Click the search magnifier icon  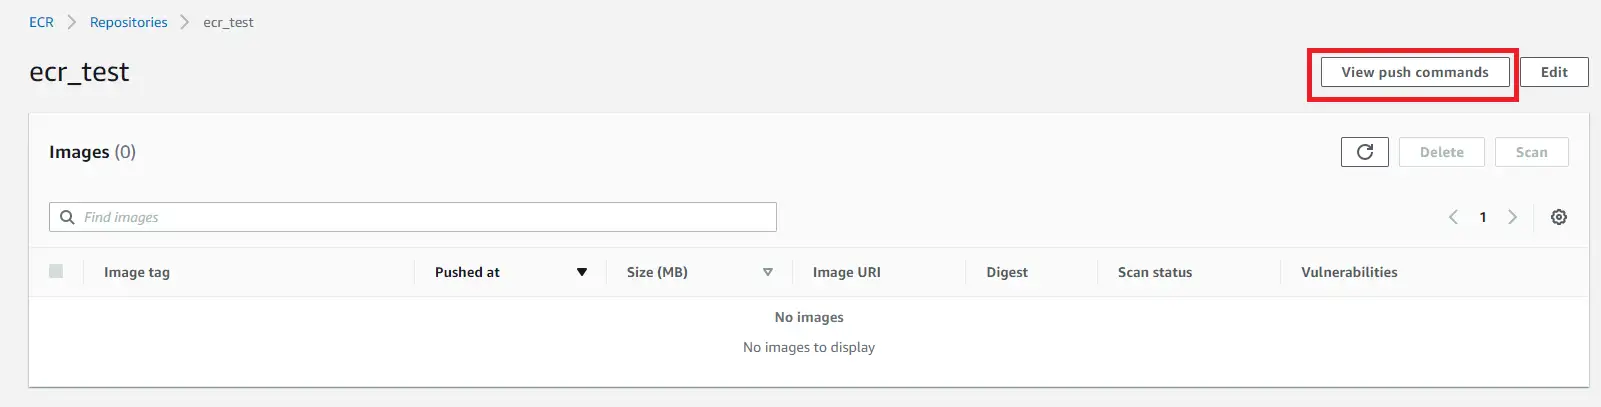[x=67, y=217]
